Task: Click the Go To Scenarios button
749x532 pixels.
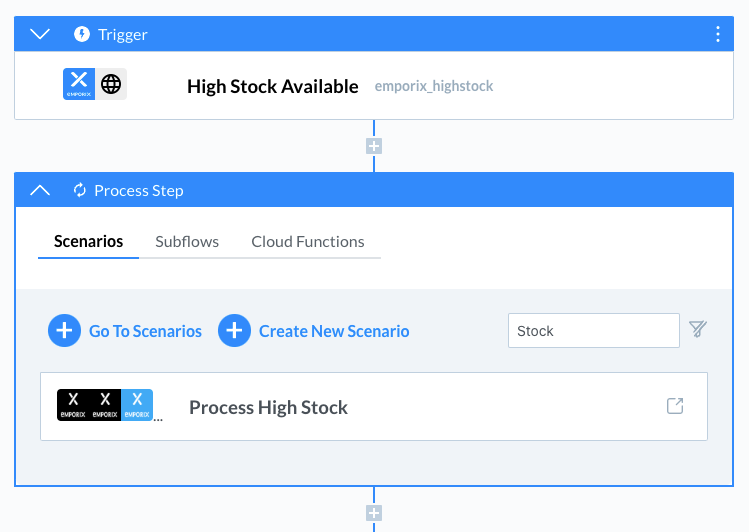Action: coord(125,331)
